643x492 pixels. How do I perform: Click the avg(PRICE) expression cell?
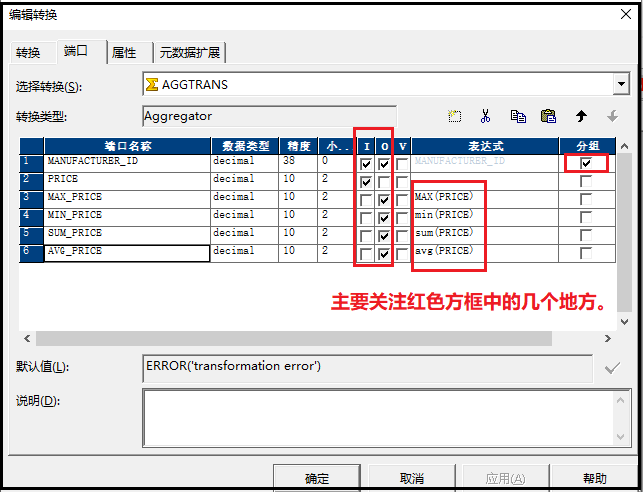click(x=485, y=253)
